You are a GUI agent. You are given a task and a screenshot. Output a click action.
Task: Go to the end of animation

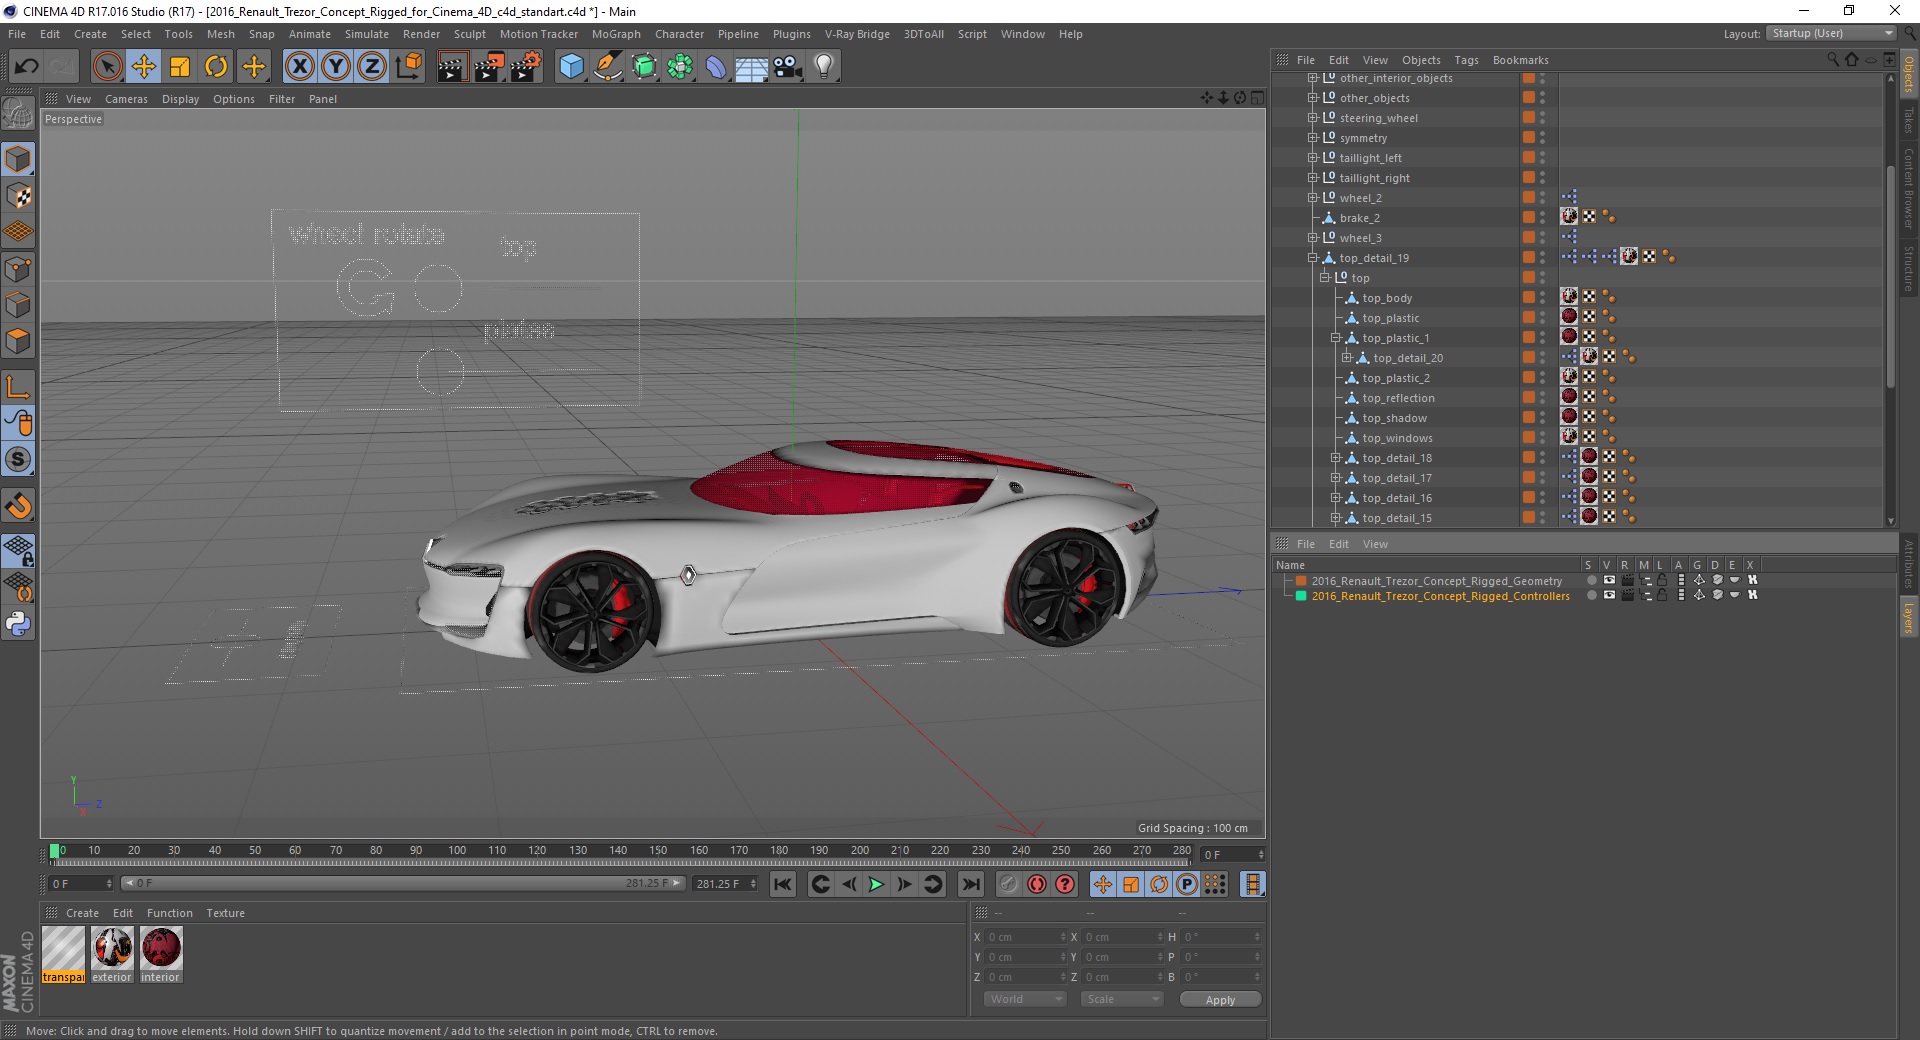coord(970,884)
